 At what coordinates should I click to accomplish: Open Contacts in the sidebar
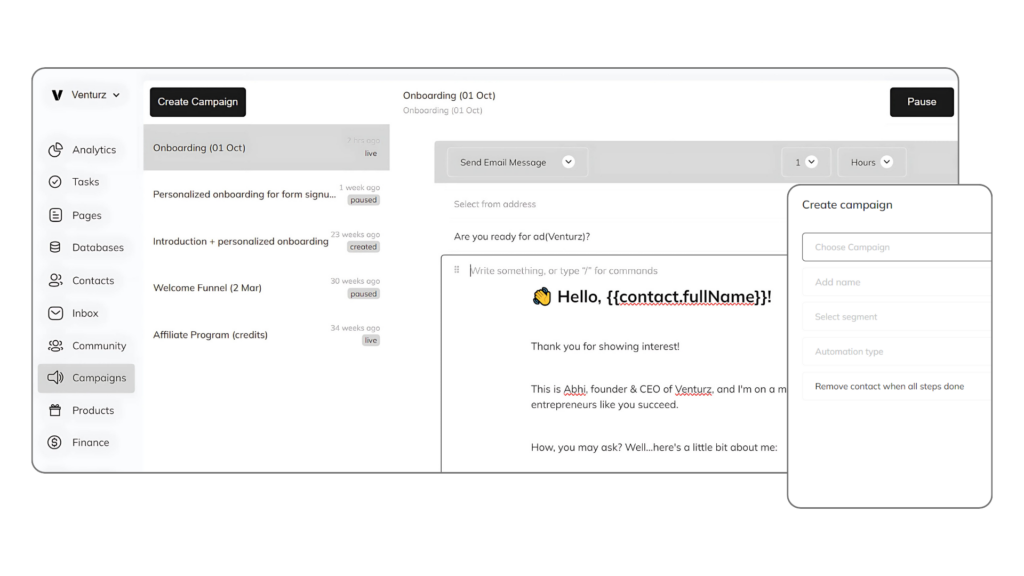coord(86,280)
